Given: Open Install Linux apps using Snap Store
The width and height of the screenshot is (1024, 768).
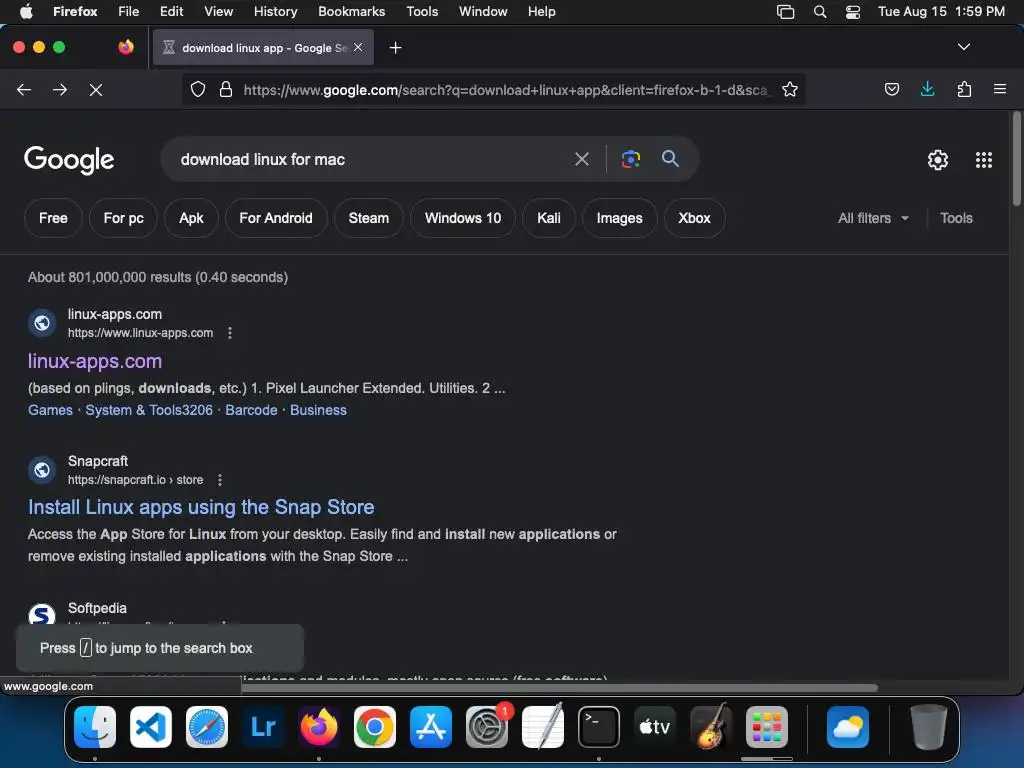Looking at the screenshot, I should pyautogui.click(x=201, y=507).
